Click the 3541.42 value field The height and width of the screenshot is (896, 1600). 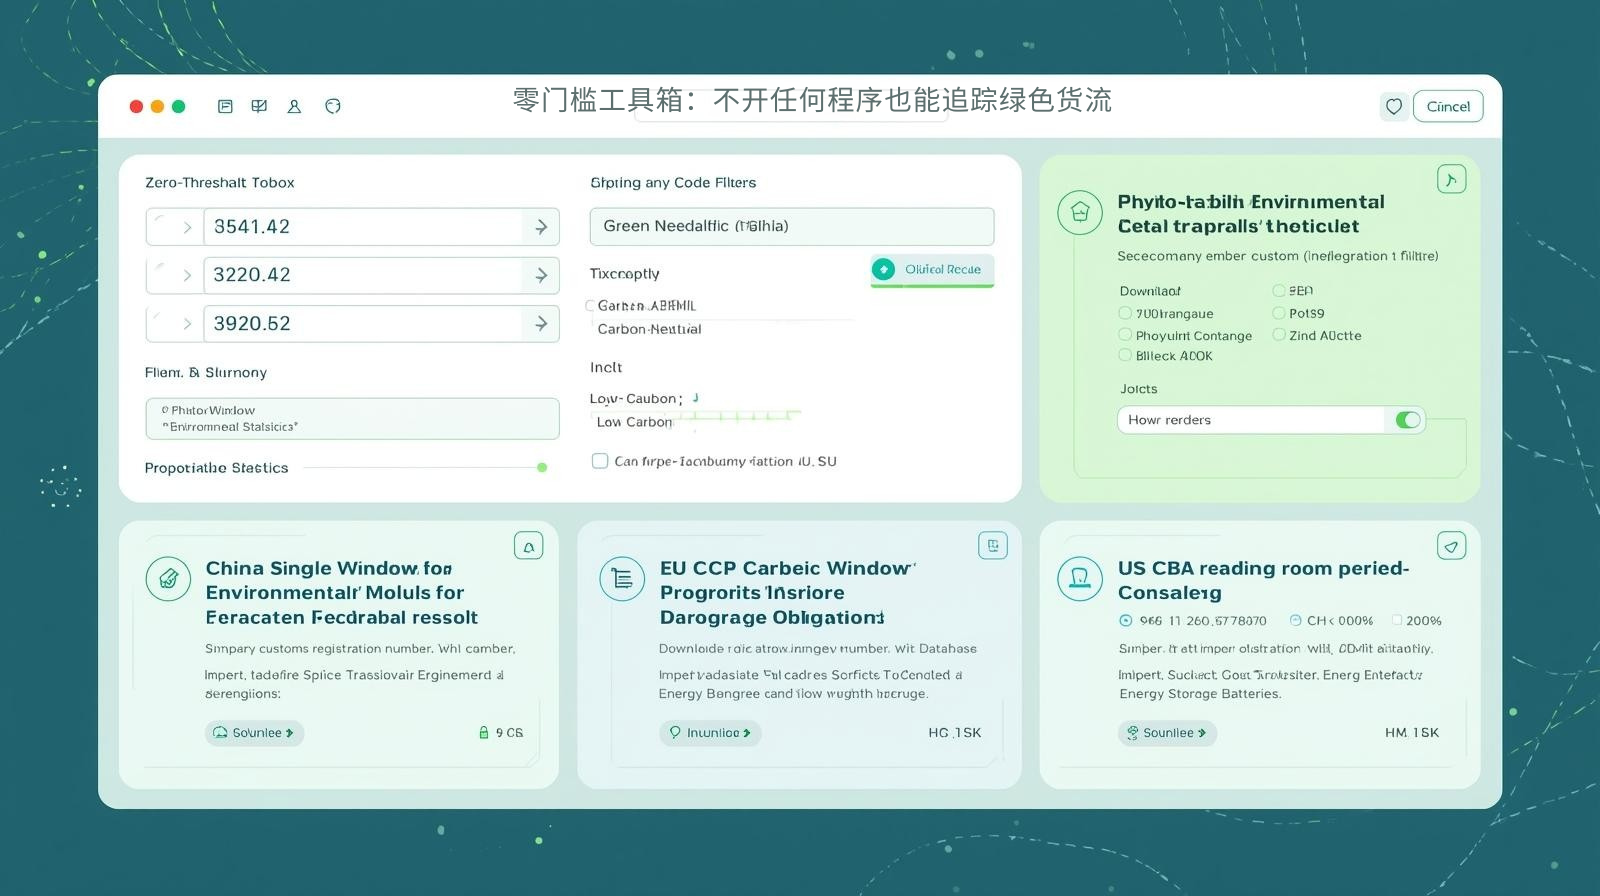363,227
